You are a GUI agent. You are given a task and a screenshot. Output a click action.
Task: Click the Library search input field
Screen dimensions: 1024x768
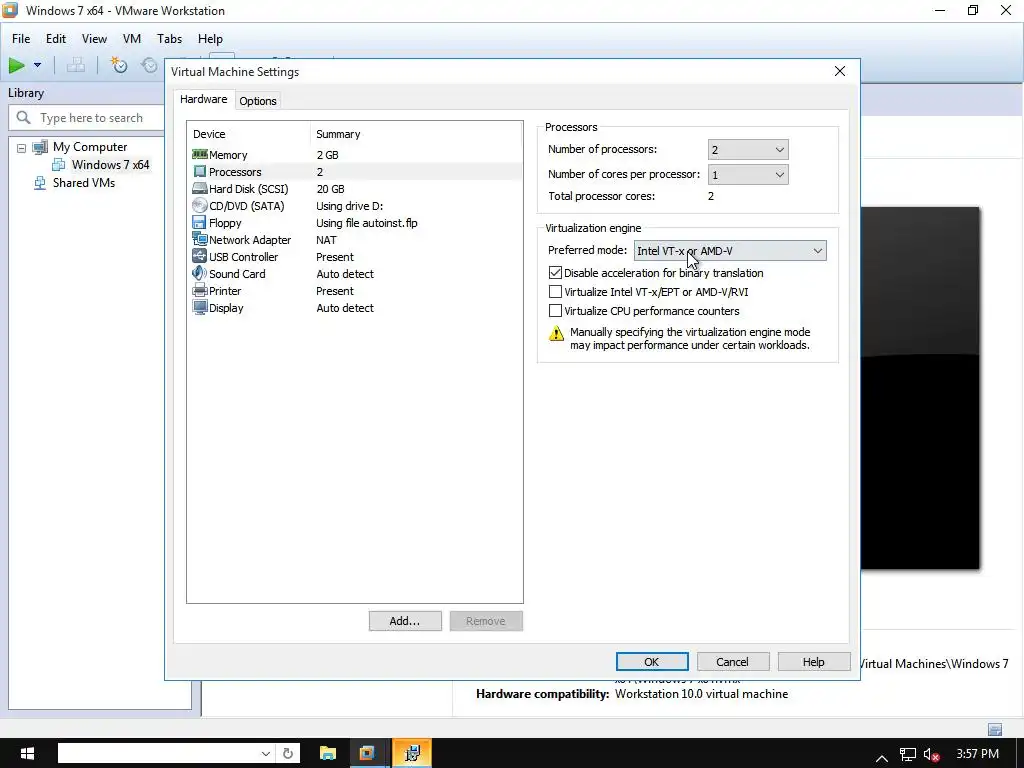tap(91, 118)
